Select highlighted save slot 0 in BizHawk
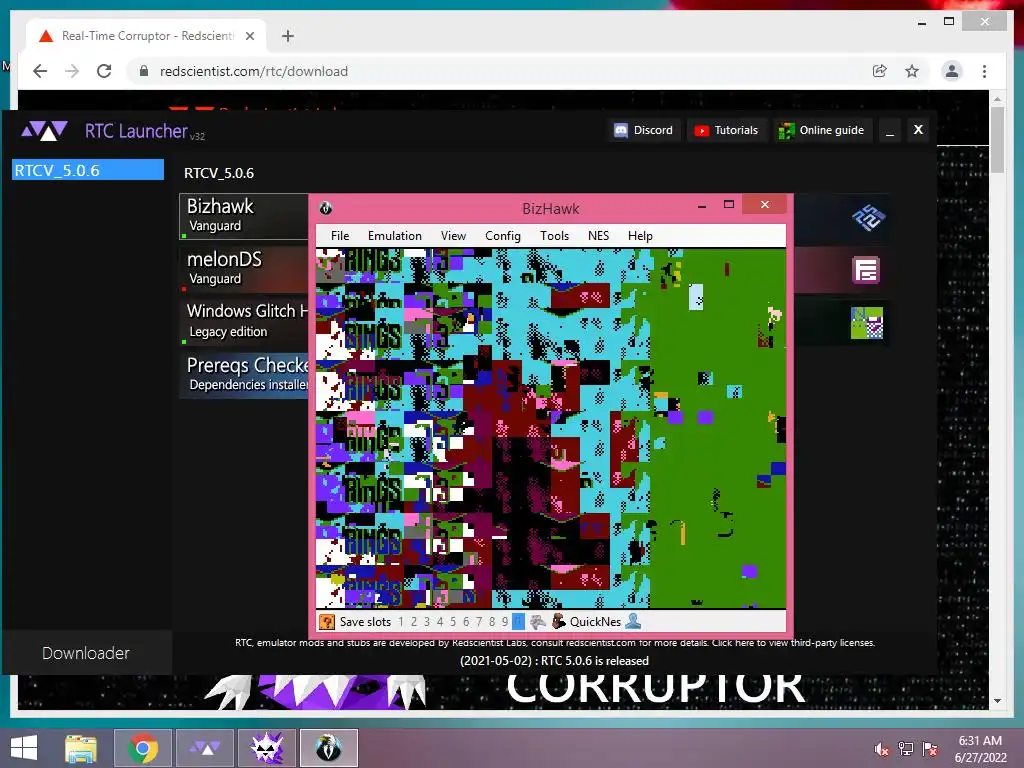 click(518, 622)
